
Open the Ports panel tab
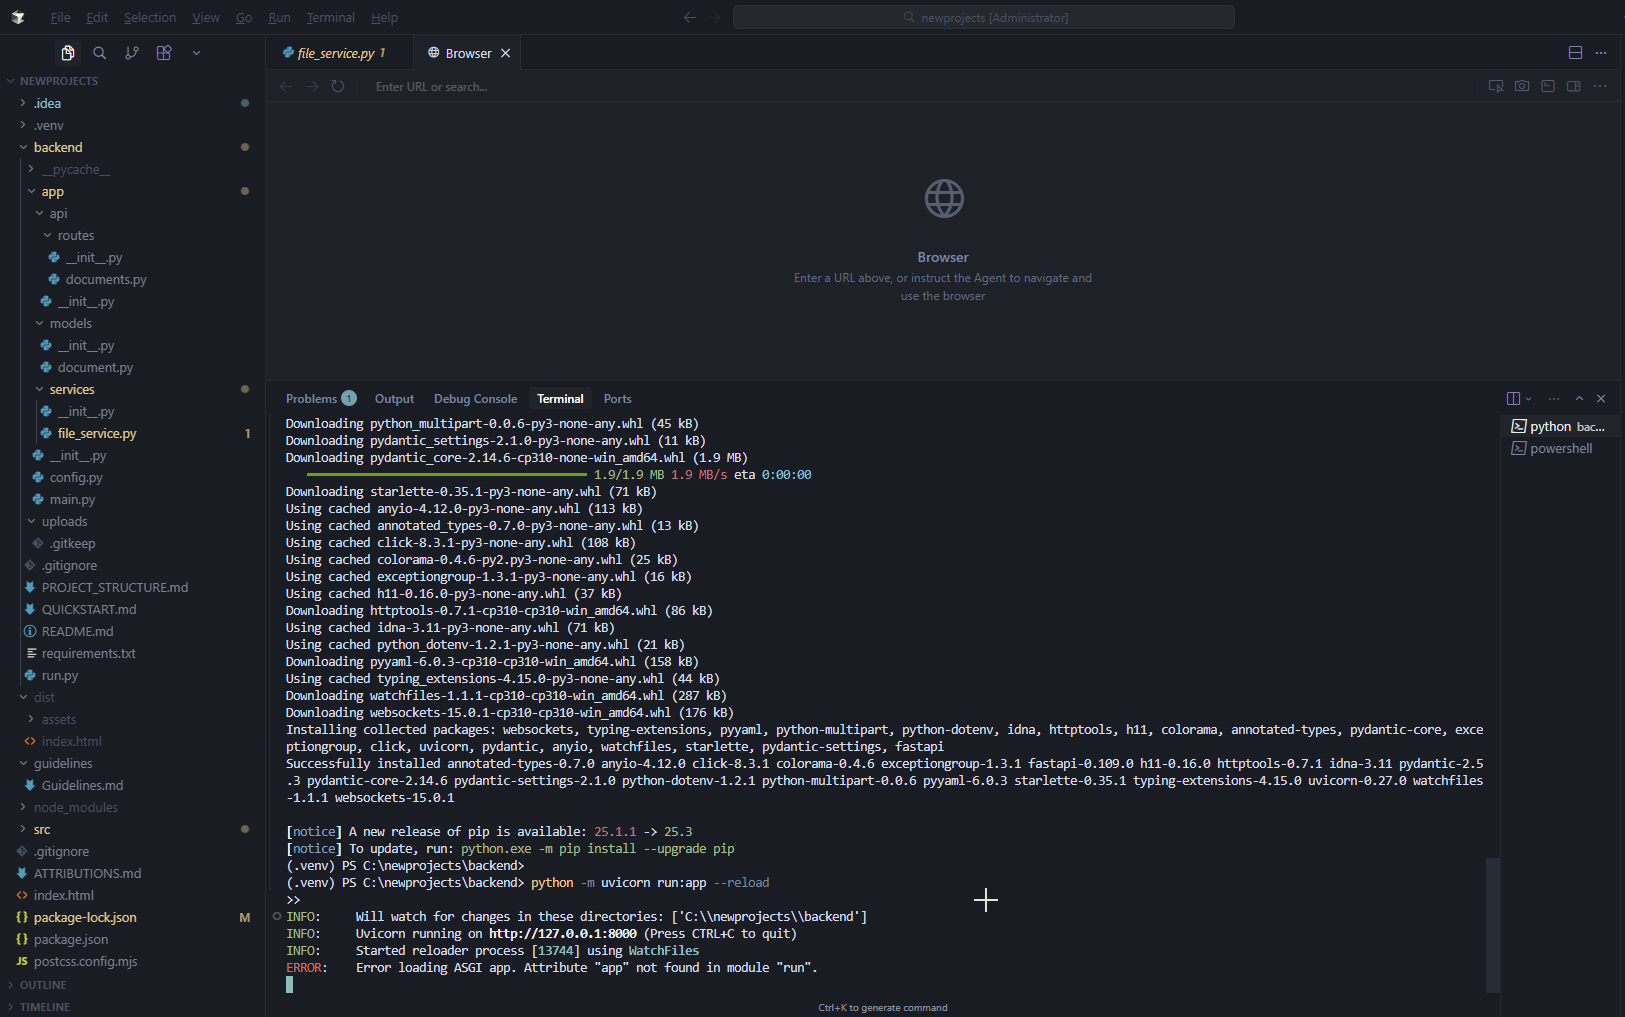pyautogui.click(x=617, y=399)
